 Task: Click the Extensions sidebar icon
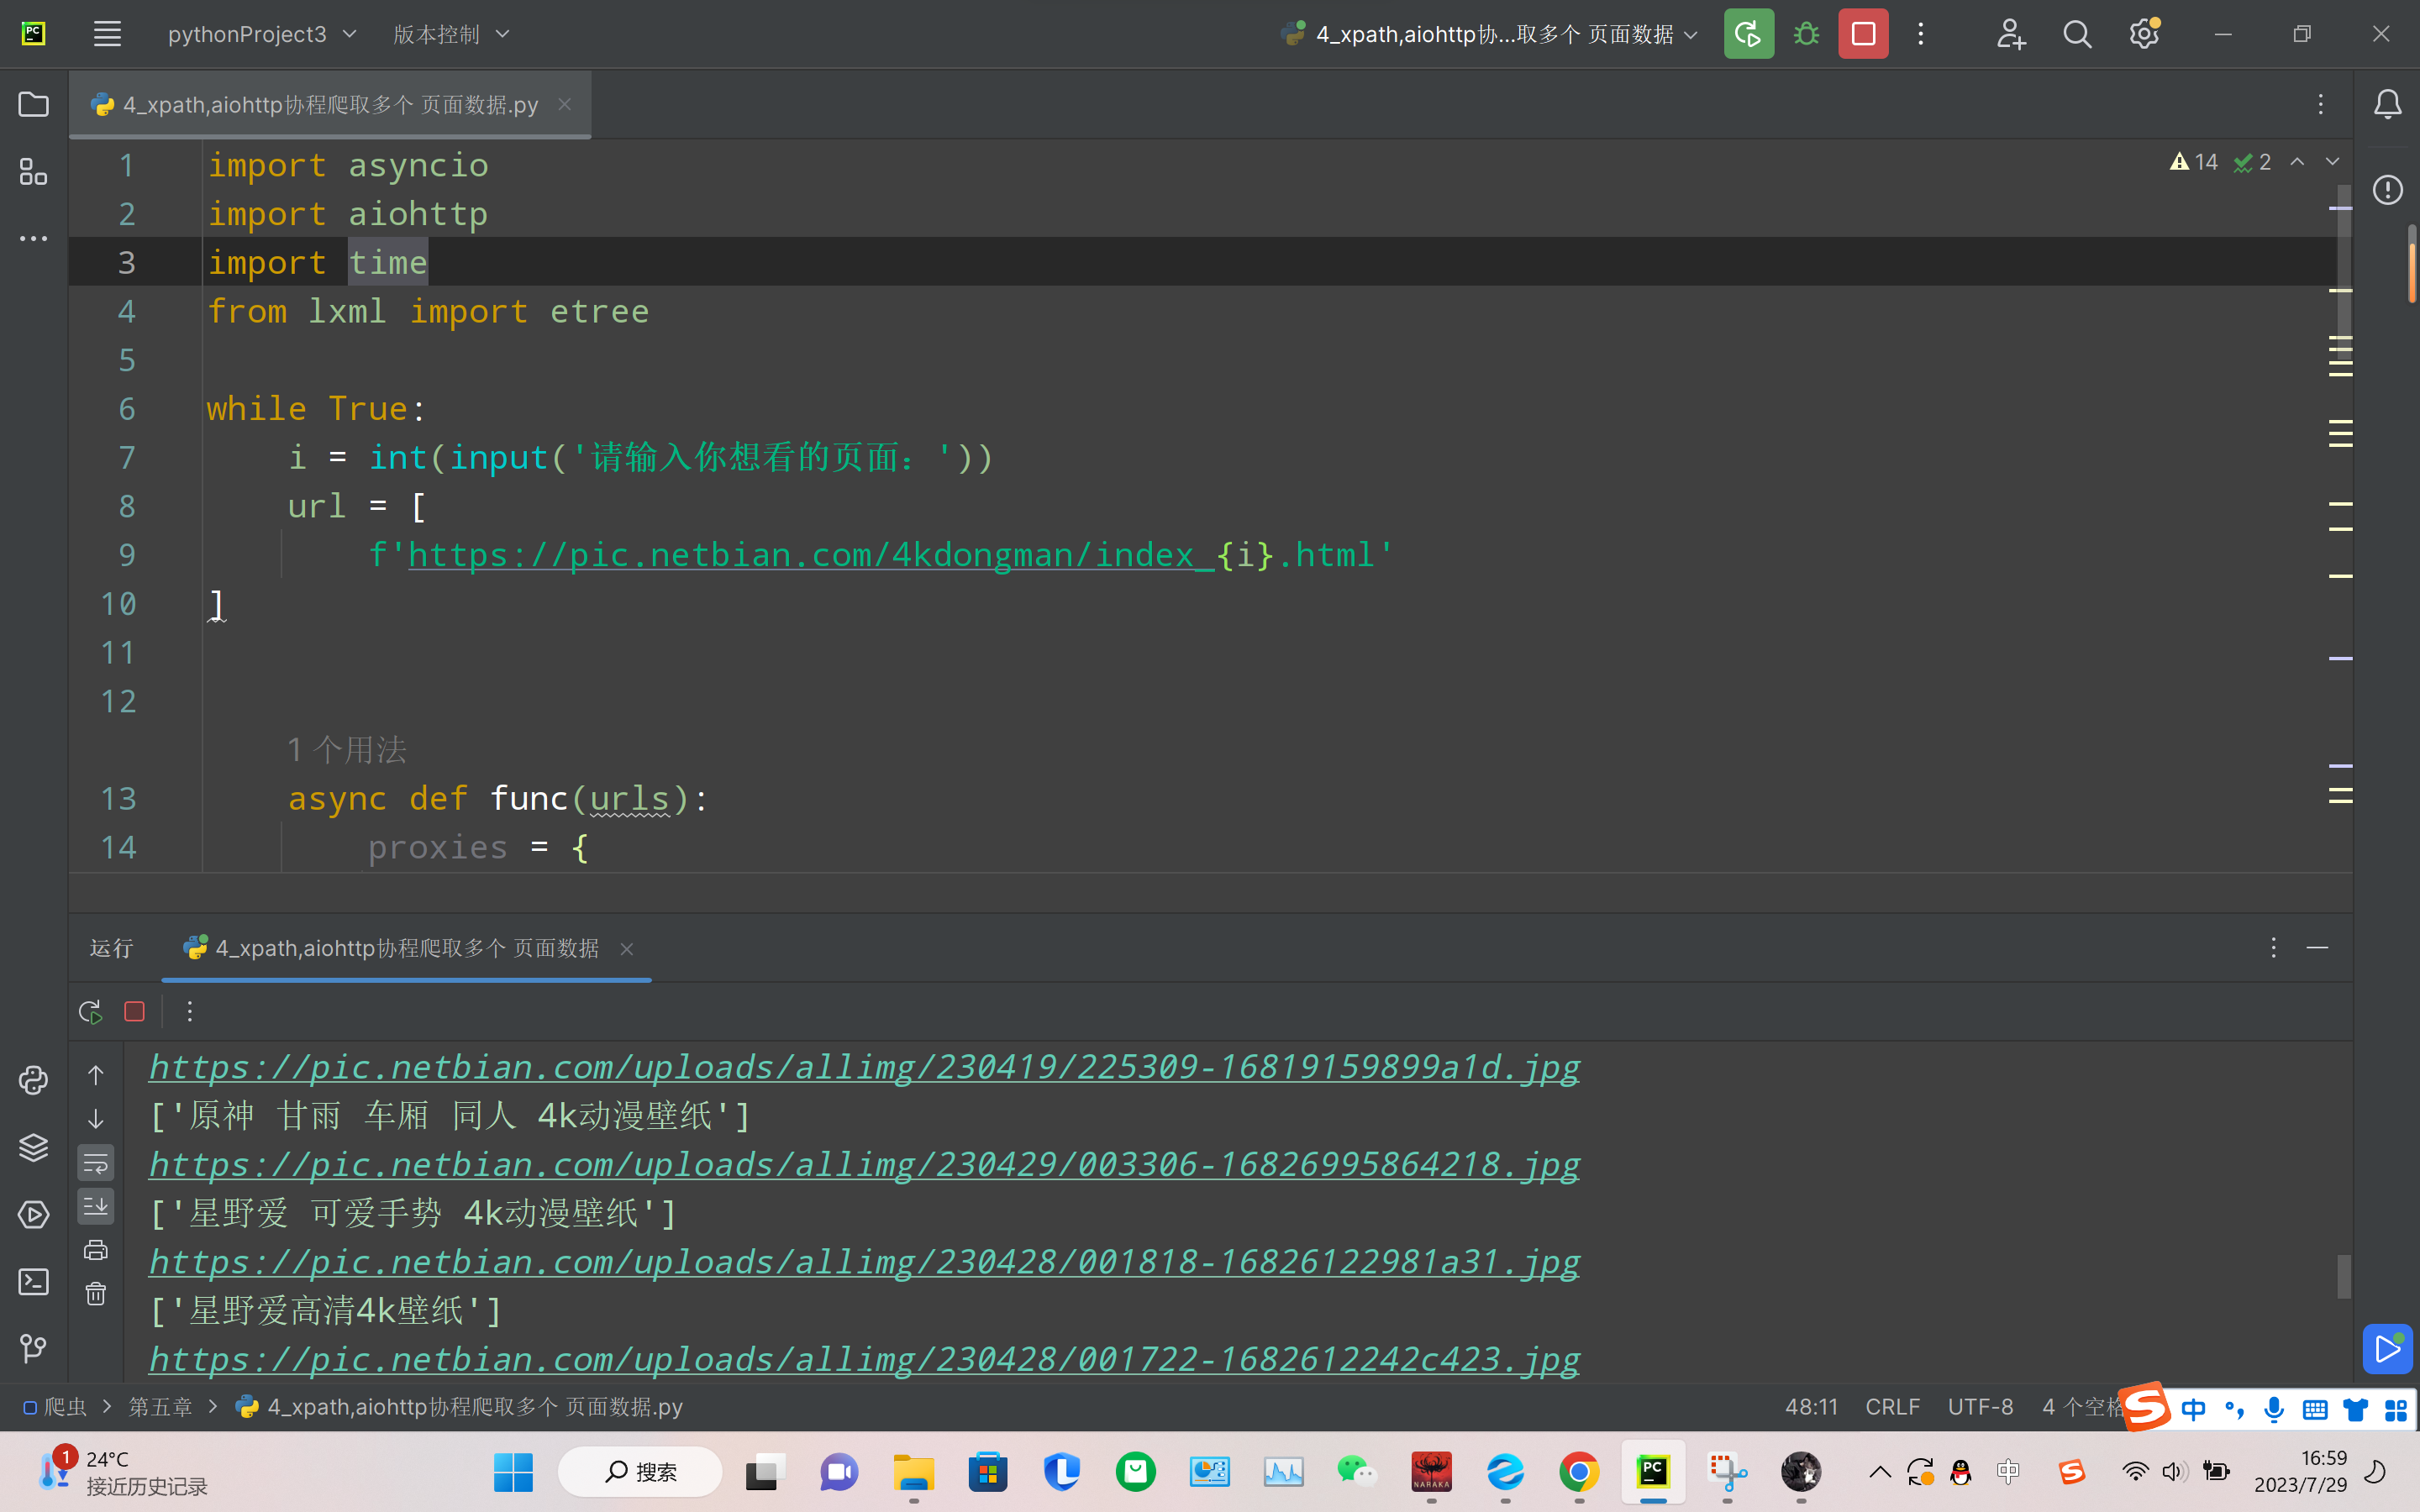33,171
